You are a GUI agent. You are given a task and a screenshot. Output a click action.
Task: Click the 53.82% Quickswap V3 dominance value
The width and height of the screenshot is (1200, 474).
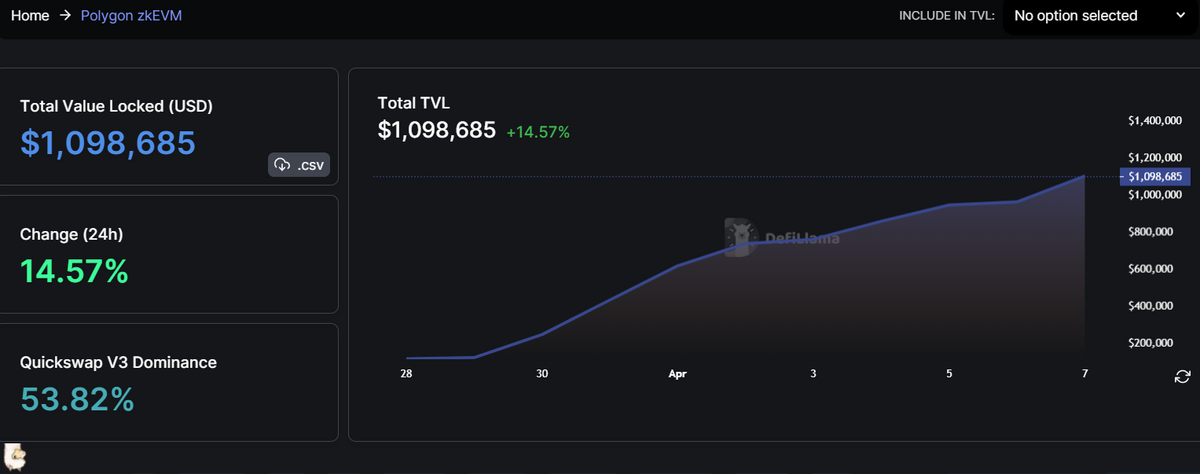[x=77, y=399]
